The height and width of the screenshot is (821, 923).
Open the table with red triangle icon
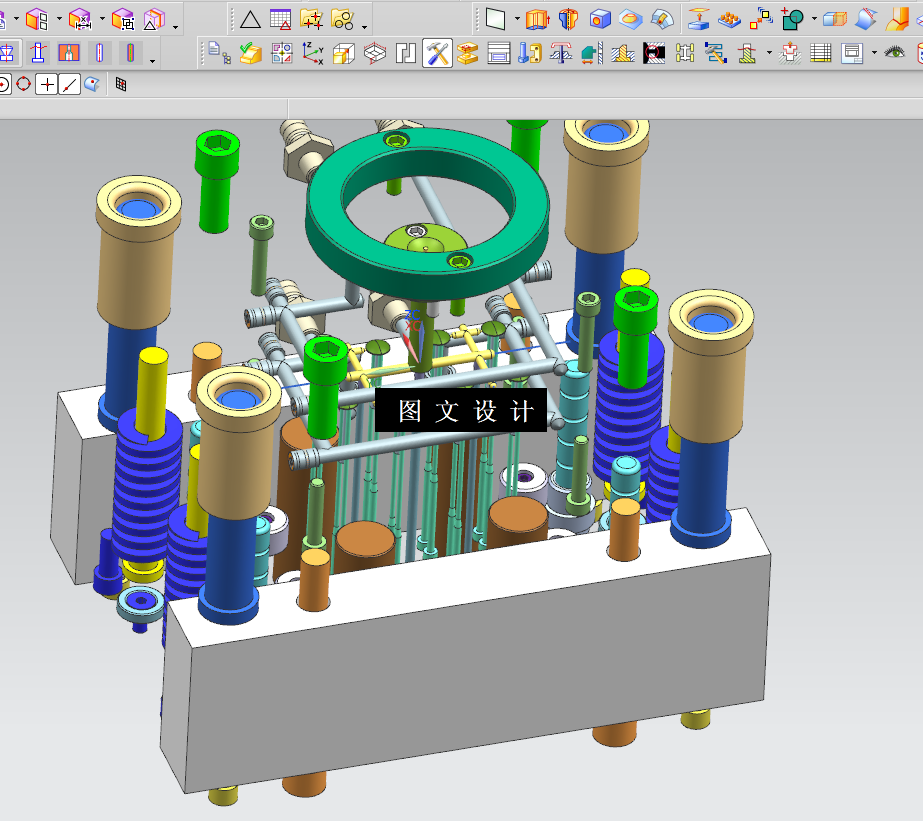click(281, 19)
